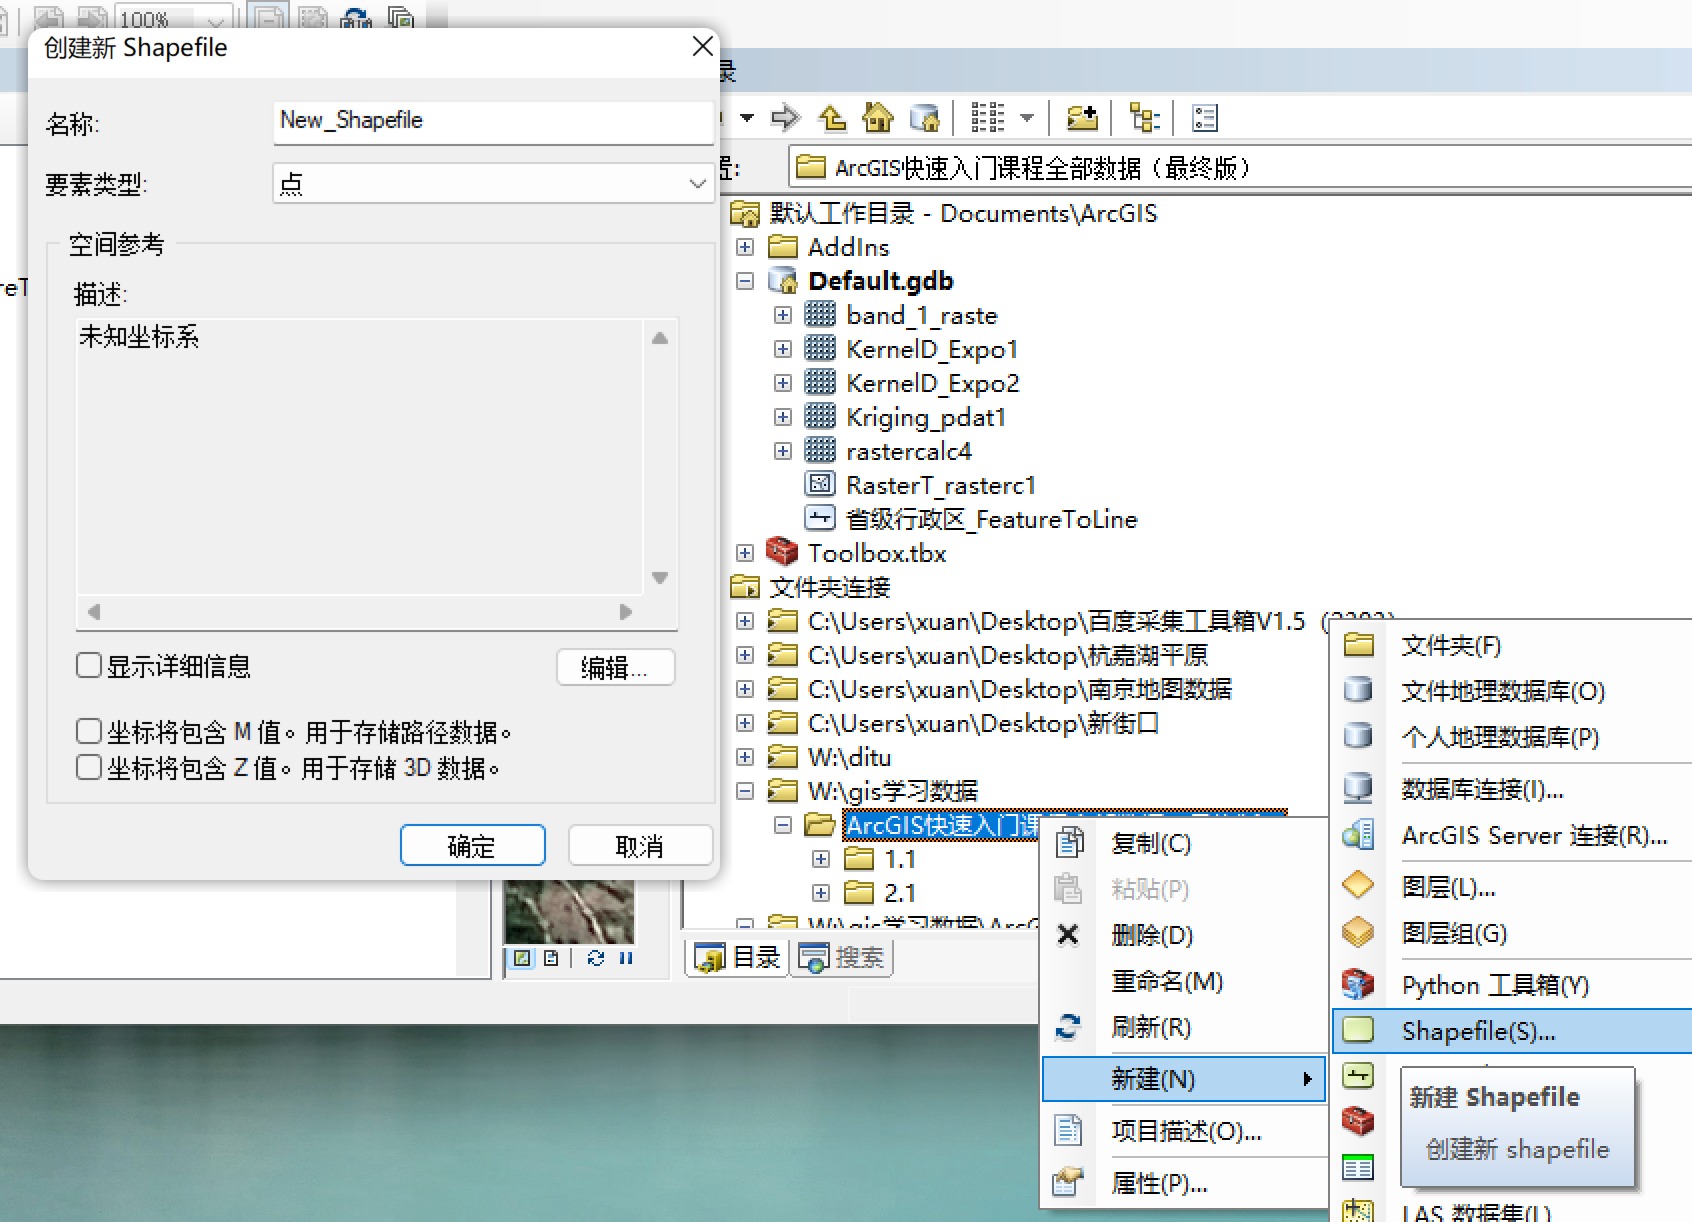Expand the Kriging_pdat1 raster node
Viewport: 1692px width, 1222px height.
(x=782, y=417)
